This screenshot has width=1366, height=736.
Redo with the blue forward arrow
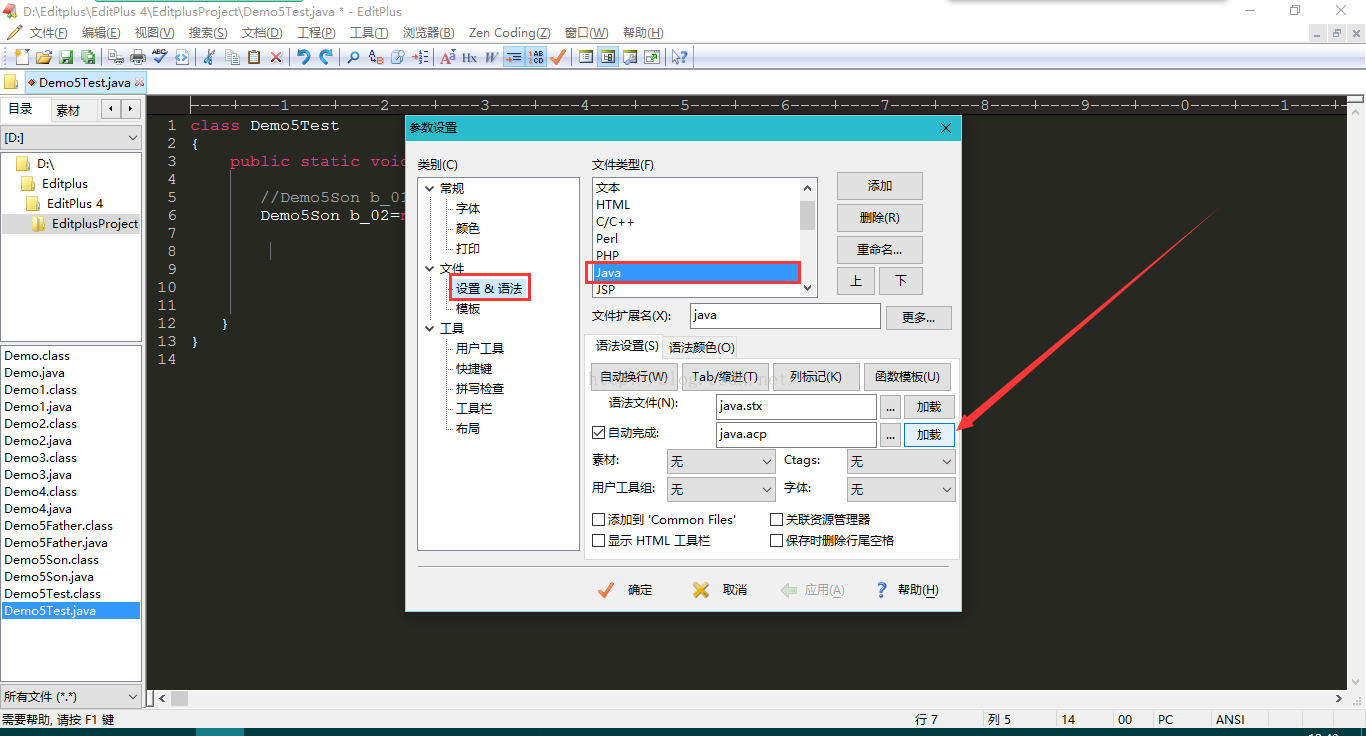click(326, 57)
